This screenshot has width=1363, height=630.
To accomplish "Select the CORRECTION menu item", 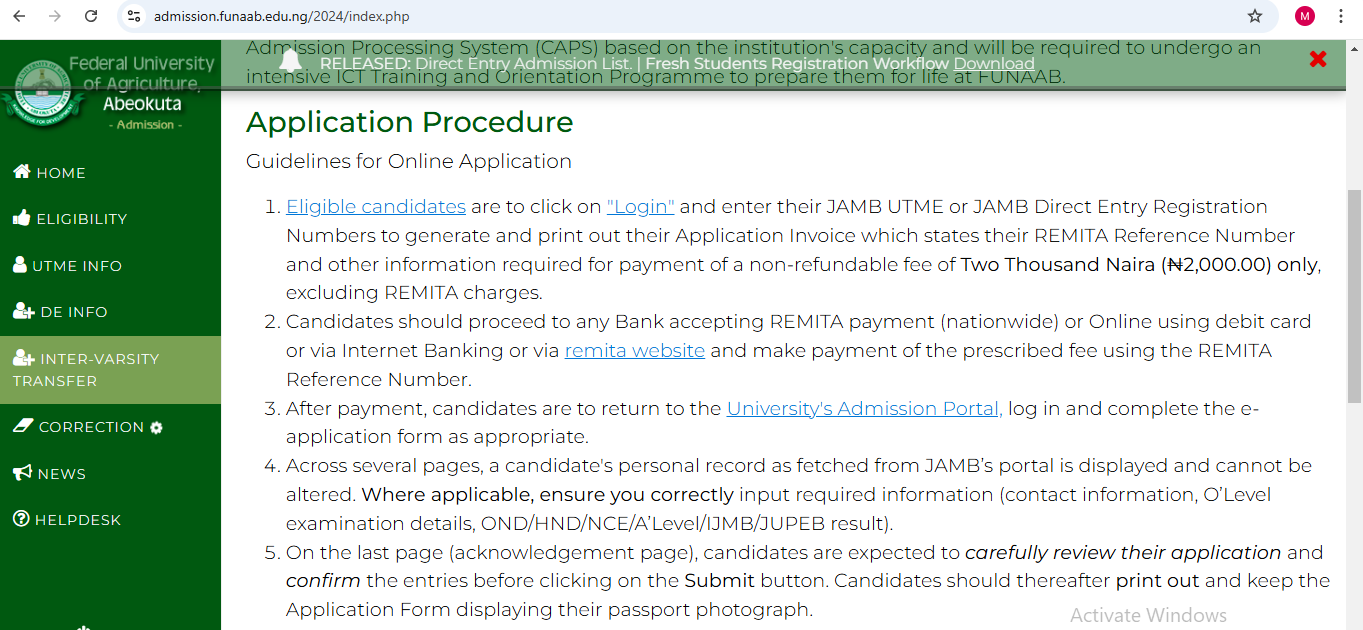I will [x=90, y=426].
